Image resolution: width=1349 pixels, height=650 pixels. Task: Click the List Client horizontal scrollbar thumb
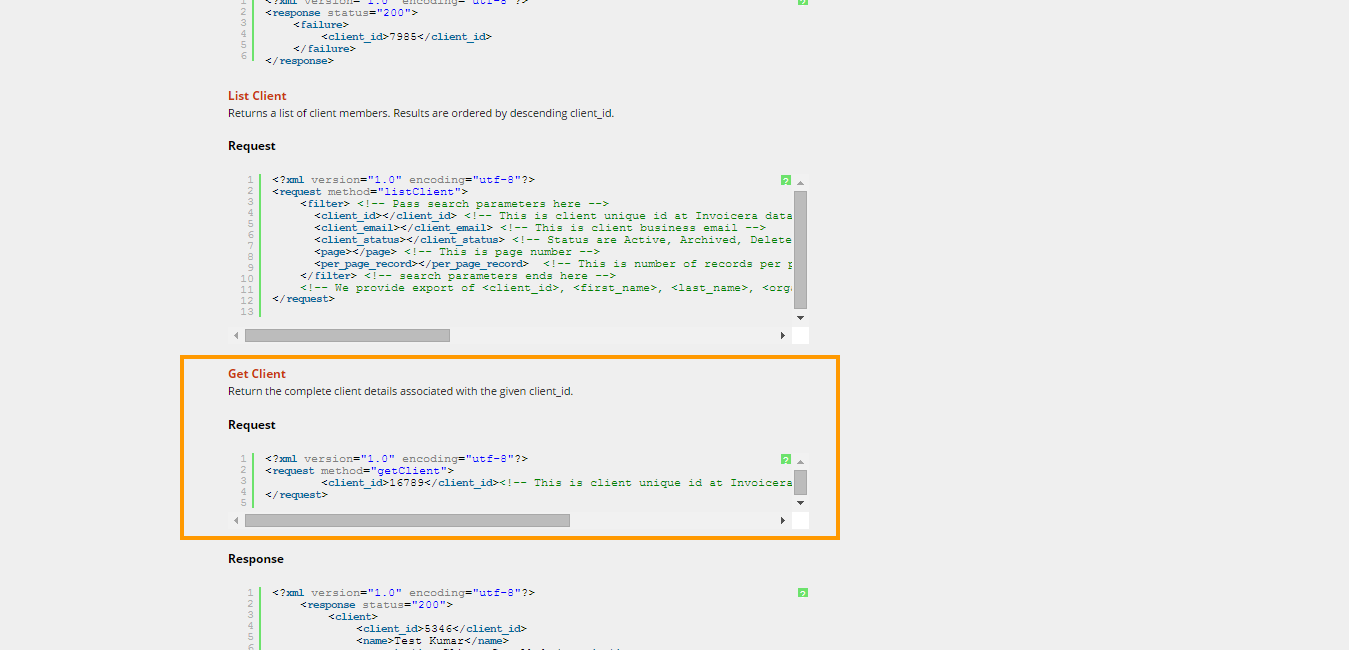coord(347,335)
